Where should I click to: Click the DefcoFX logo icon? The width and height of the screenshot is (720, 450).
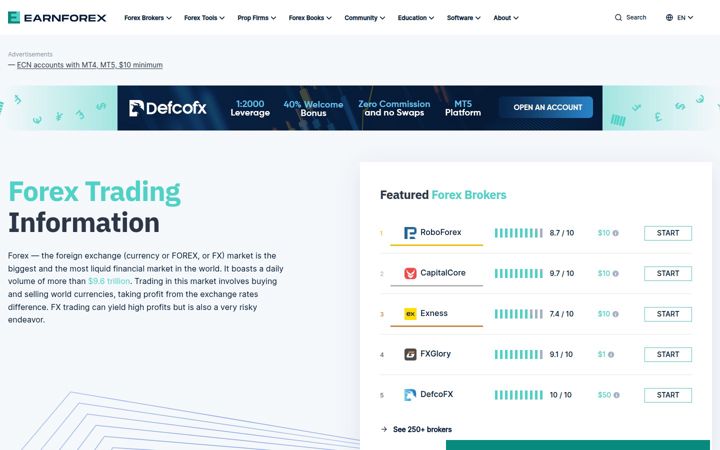(x=410, y=394)
